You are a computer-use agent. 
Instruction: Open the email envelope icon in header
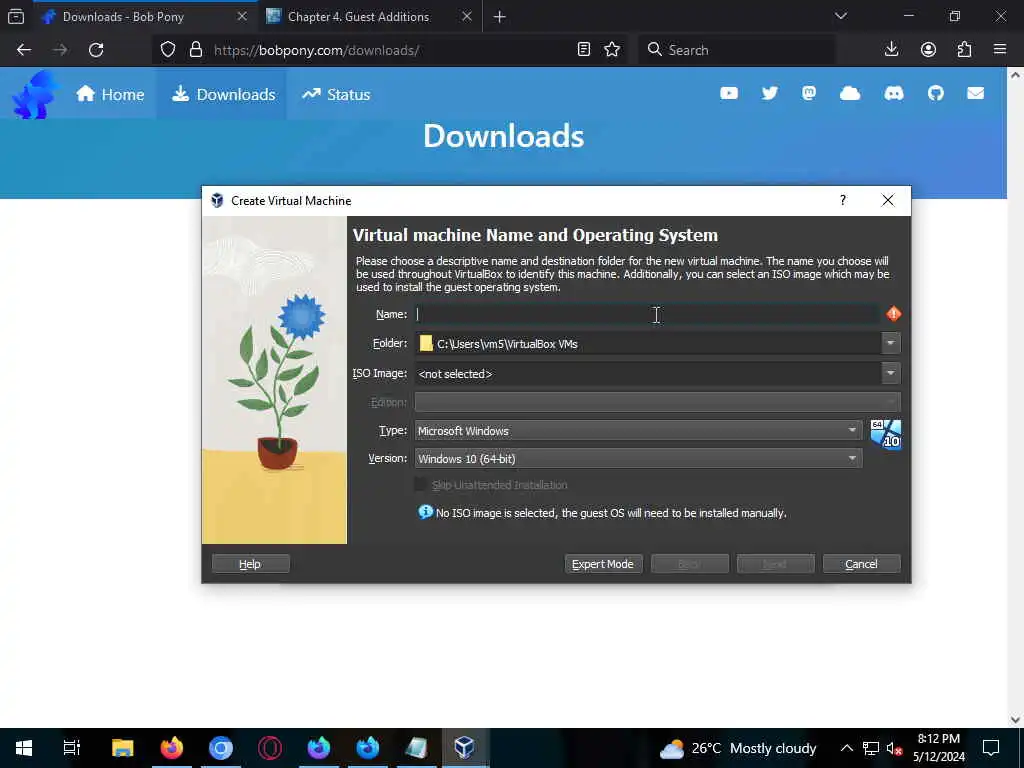pos(975,93)
